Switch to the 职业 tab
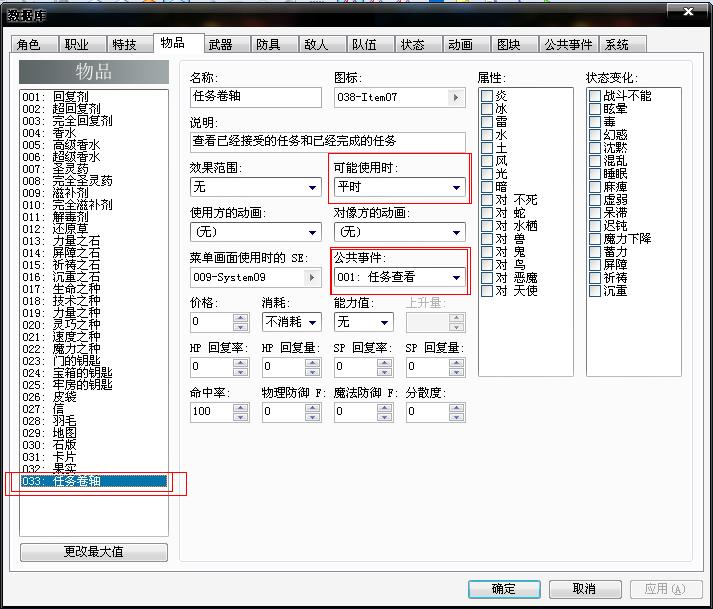The image size is (713, 609). tap(82, 45)
